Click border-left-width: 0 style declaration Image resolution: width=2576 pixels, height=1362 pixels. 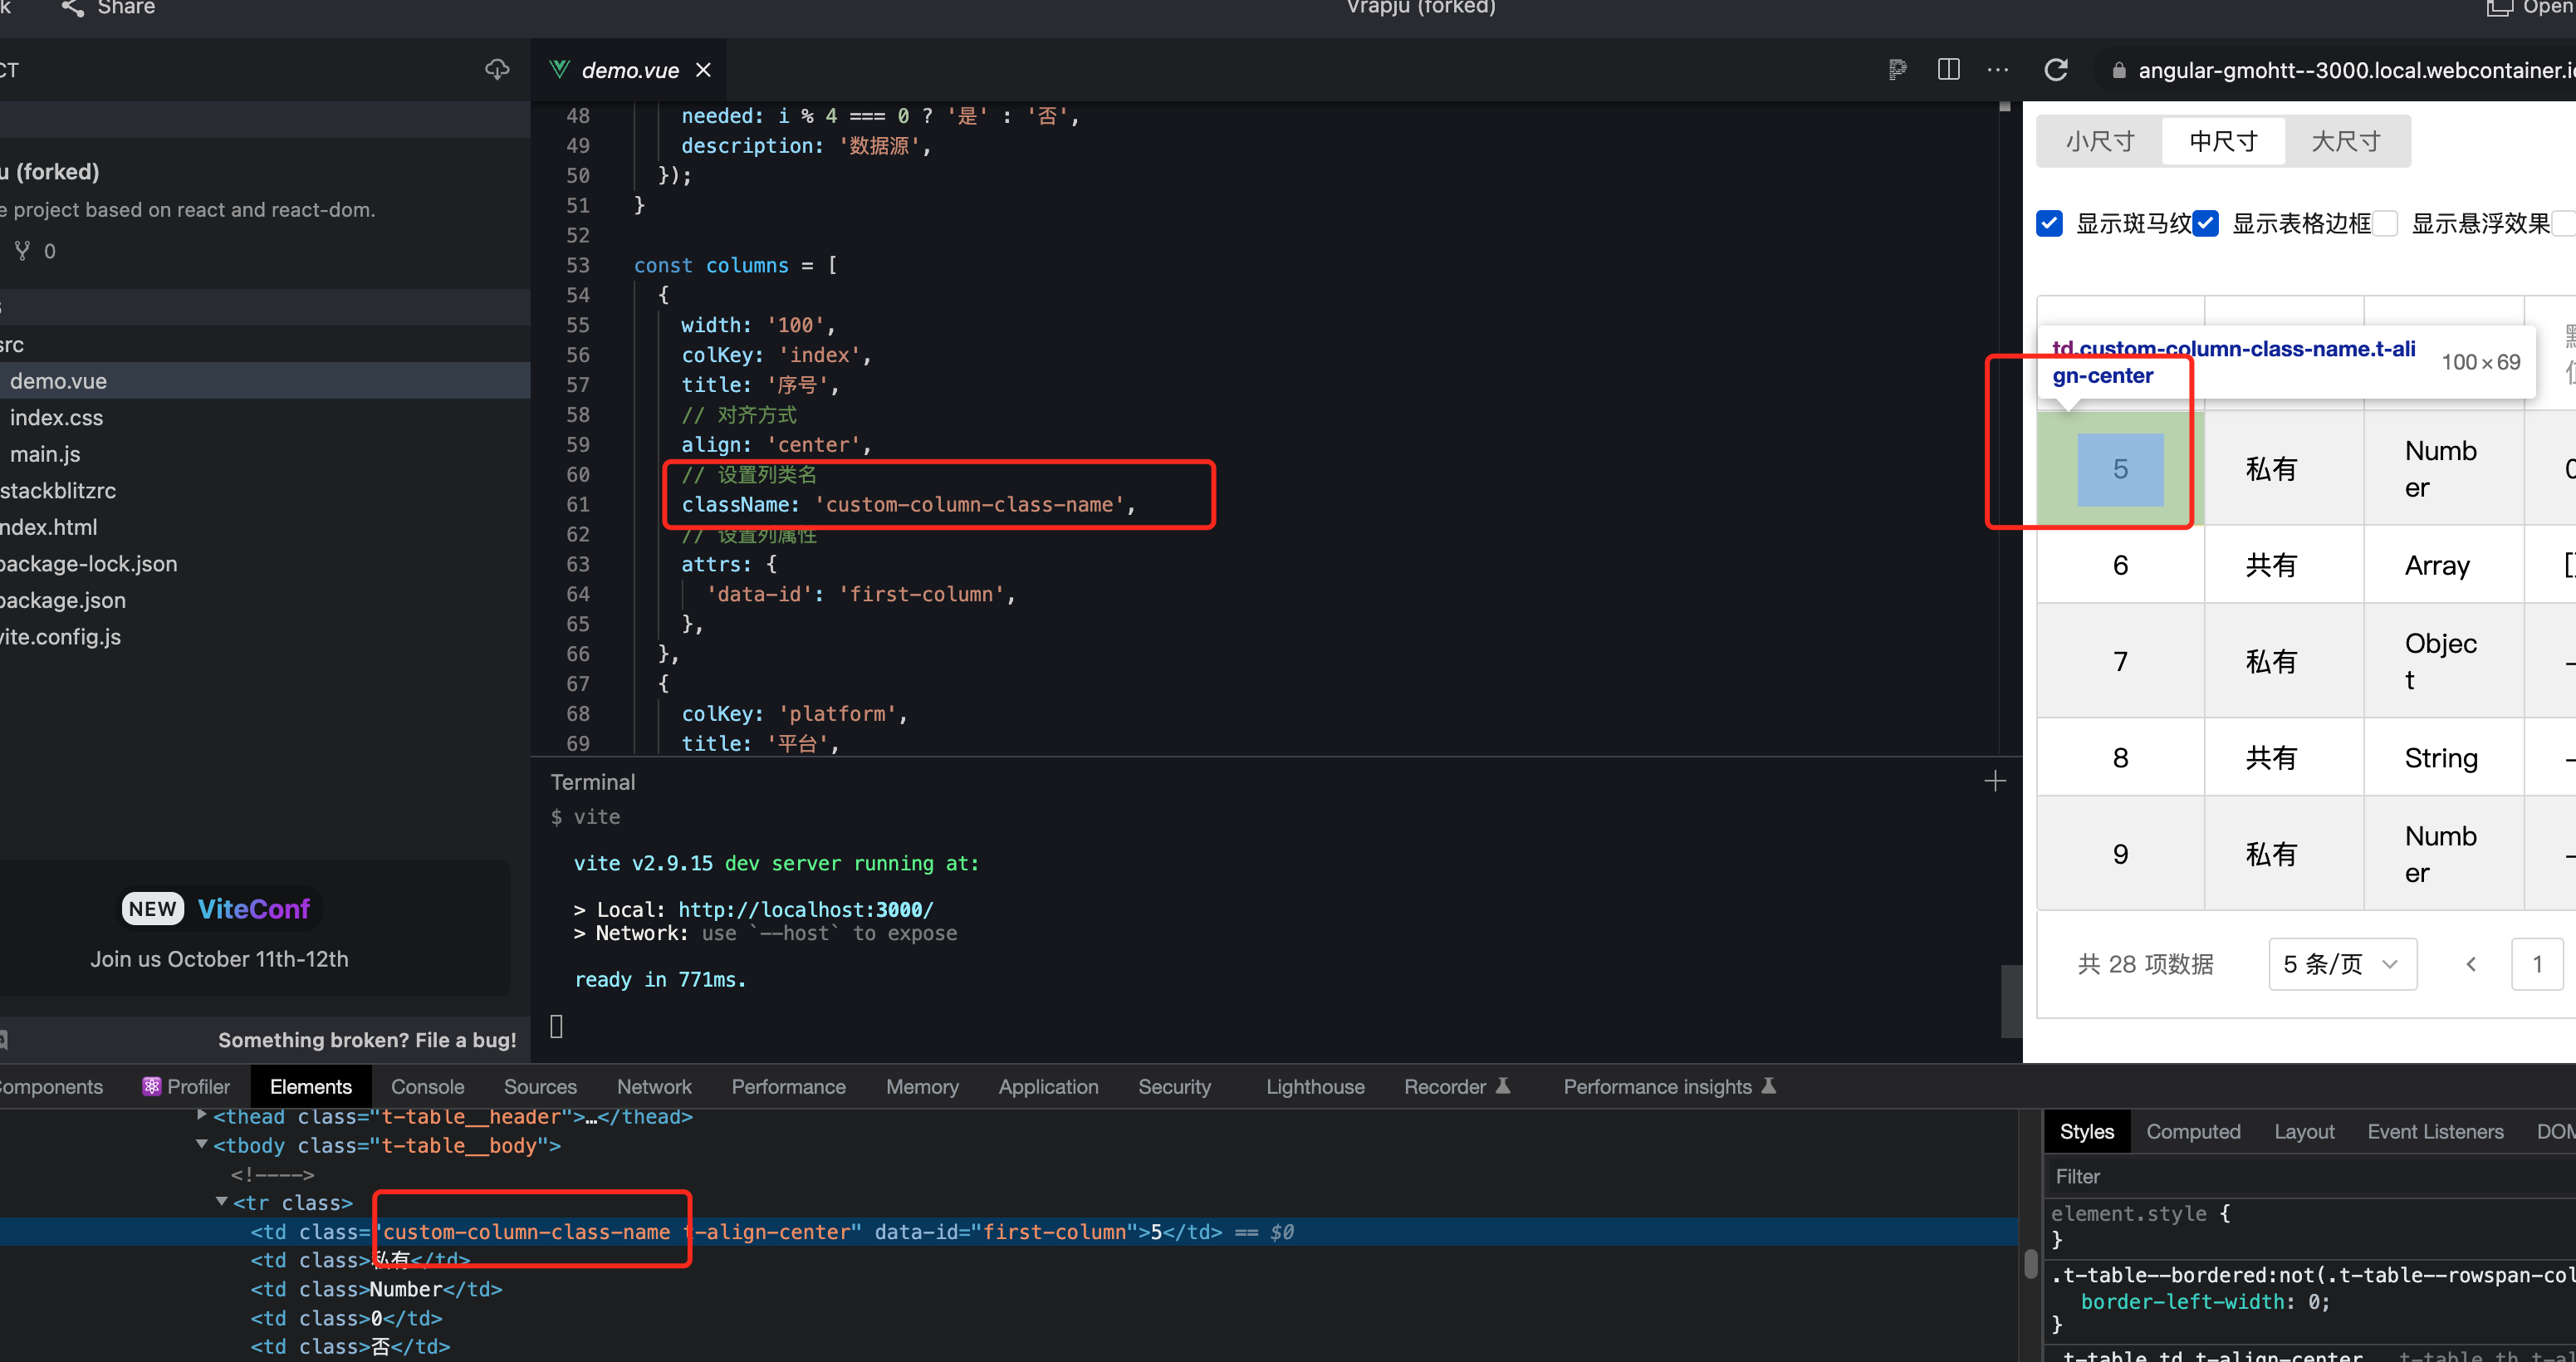click(2205, 1302)
